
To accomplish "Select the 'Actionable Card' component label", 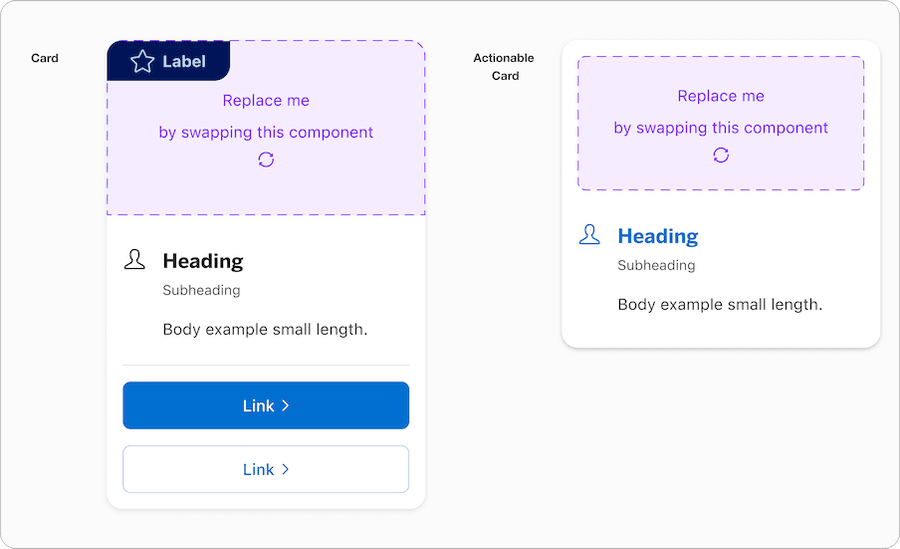I will coord(504,67).
